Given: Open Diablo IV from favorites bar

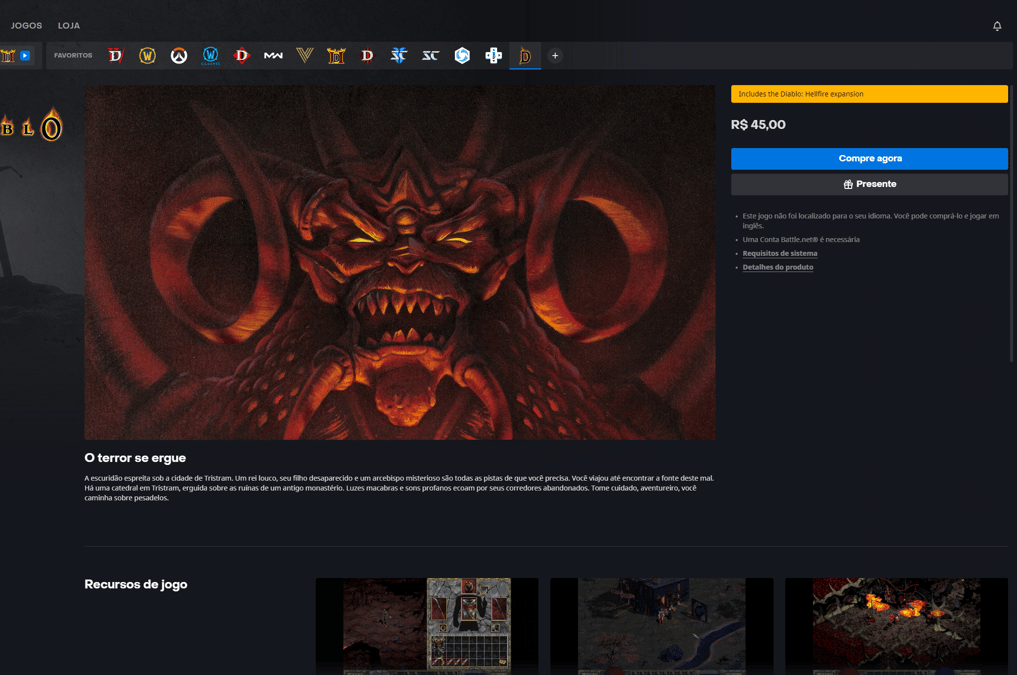Looking at the screenshot, I should coord(116,56).
